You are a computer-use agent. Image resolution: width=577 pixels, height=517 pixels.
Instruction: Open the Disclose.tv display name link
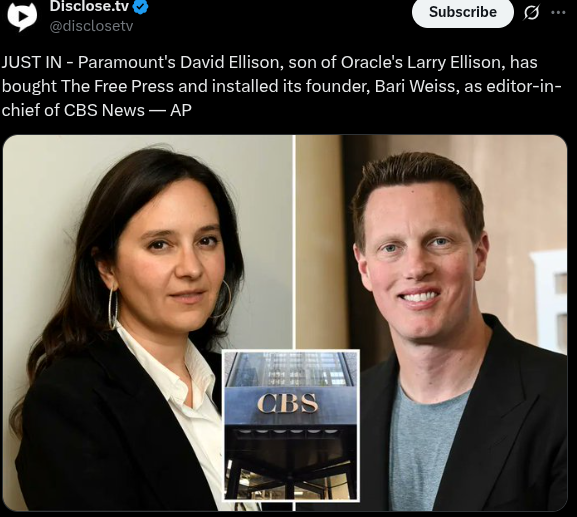pos(89,6)
